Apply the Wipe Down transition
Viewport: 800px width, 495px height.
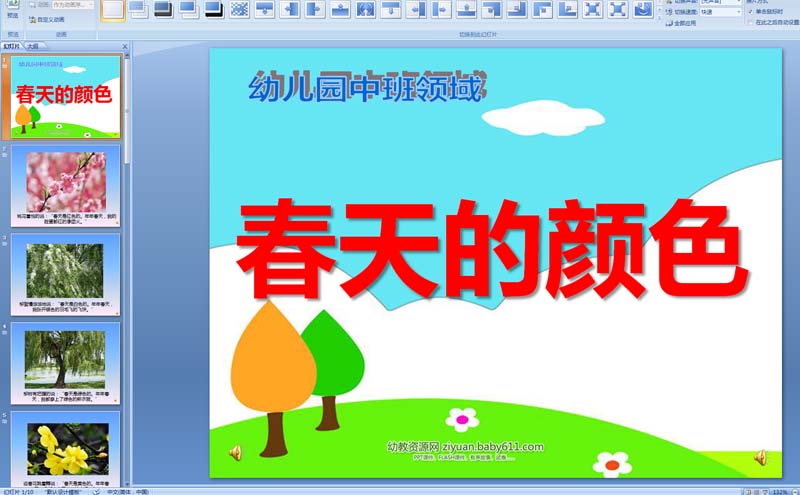point(264,9)
